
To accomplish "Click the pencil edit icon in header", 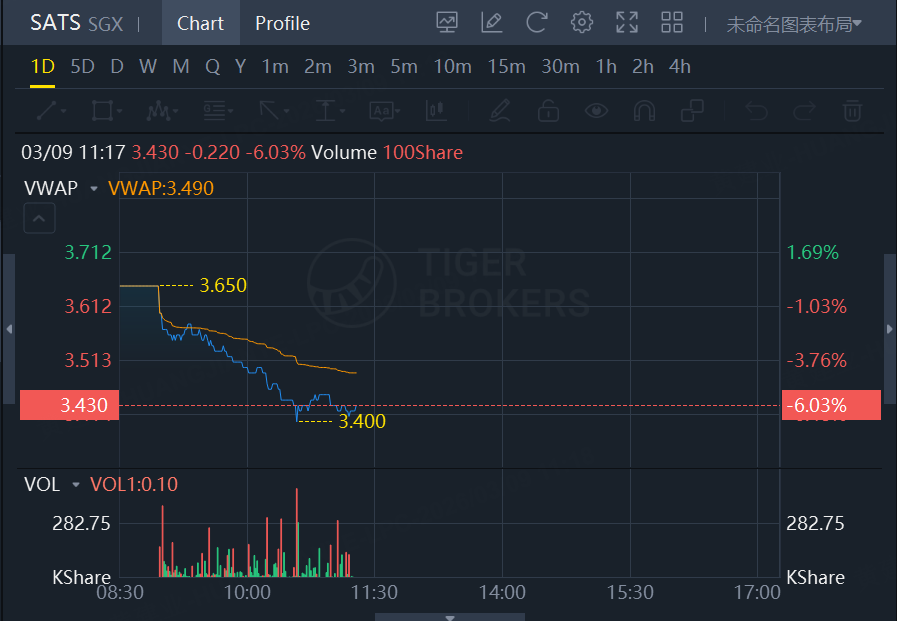I will 491,23.
